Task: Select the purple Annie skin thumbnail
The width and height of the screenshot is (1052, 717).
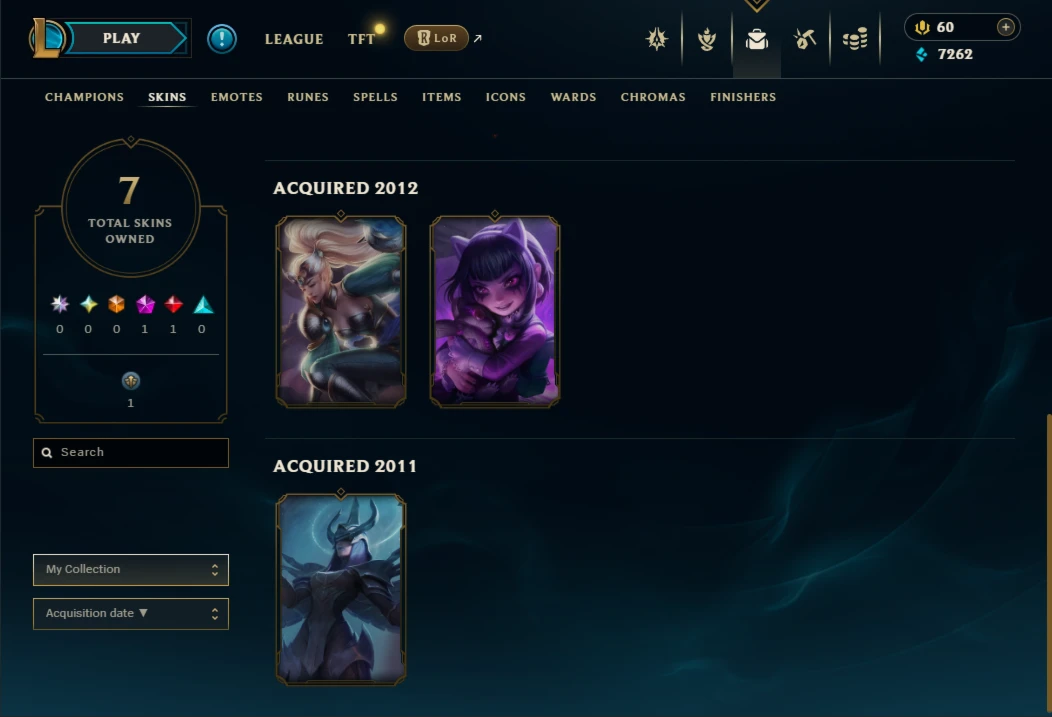Action: (x=494, y=311)
